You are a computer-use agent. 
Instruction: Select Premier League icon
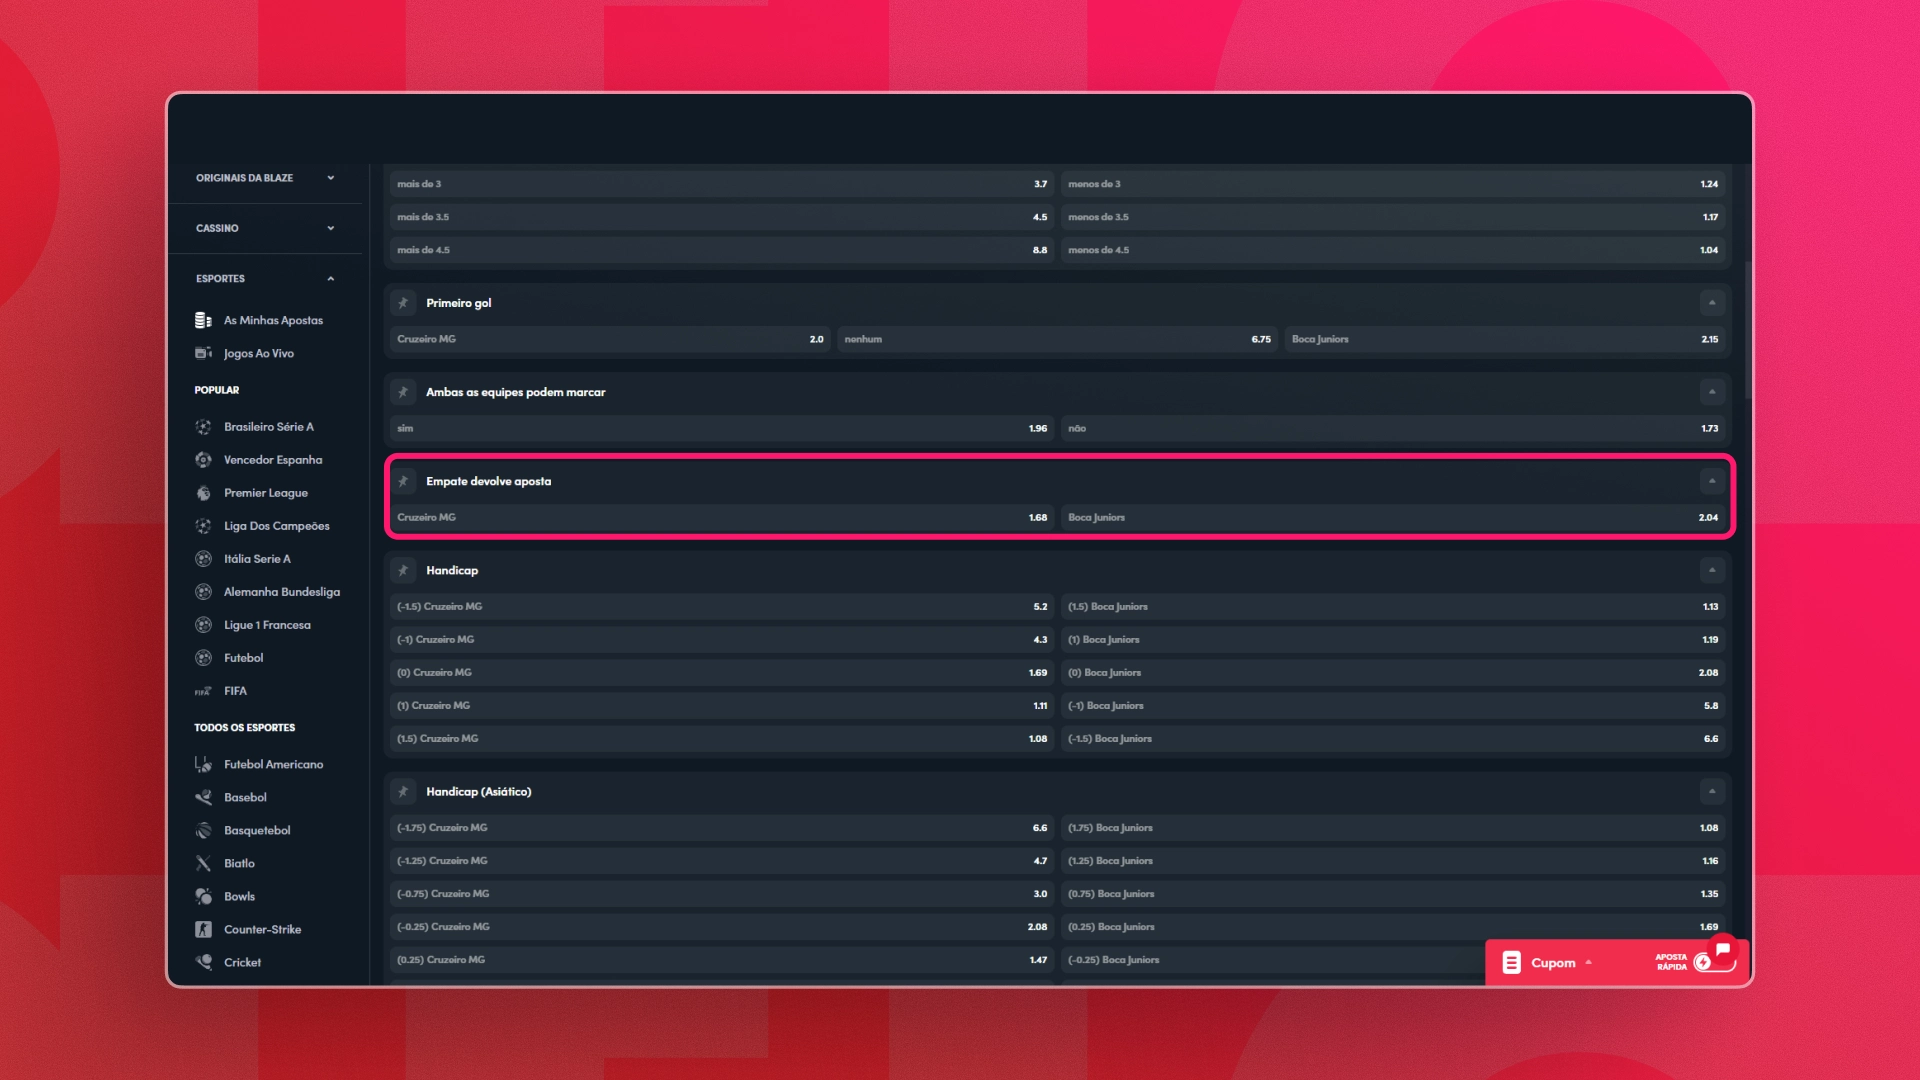(x=203, y=493)
